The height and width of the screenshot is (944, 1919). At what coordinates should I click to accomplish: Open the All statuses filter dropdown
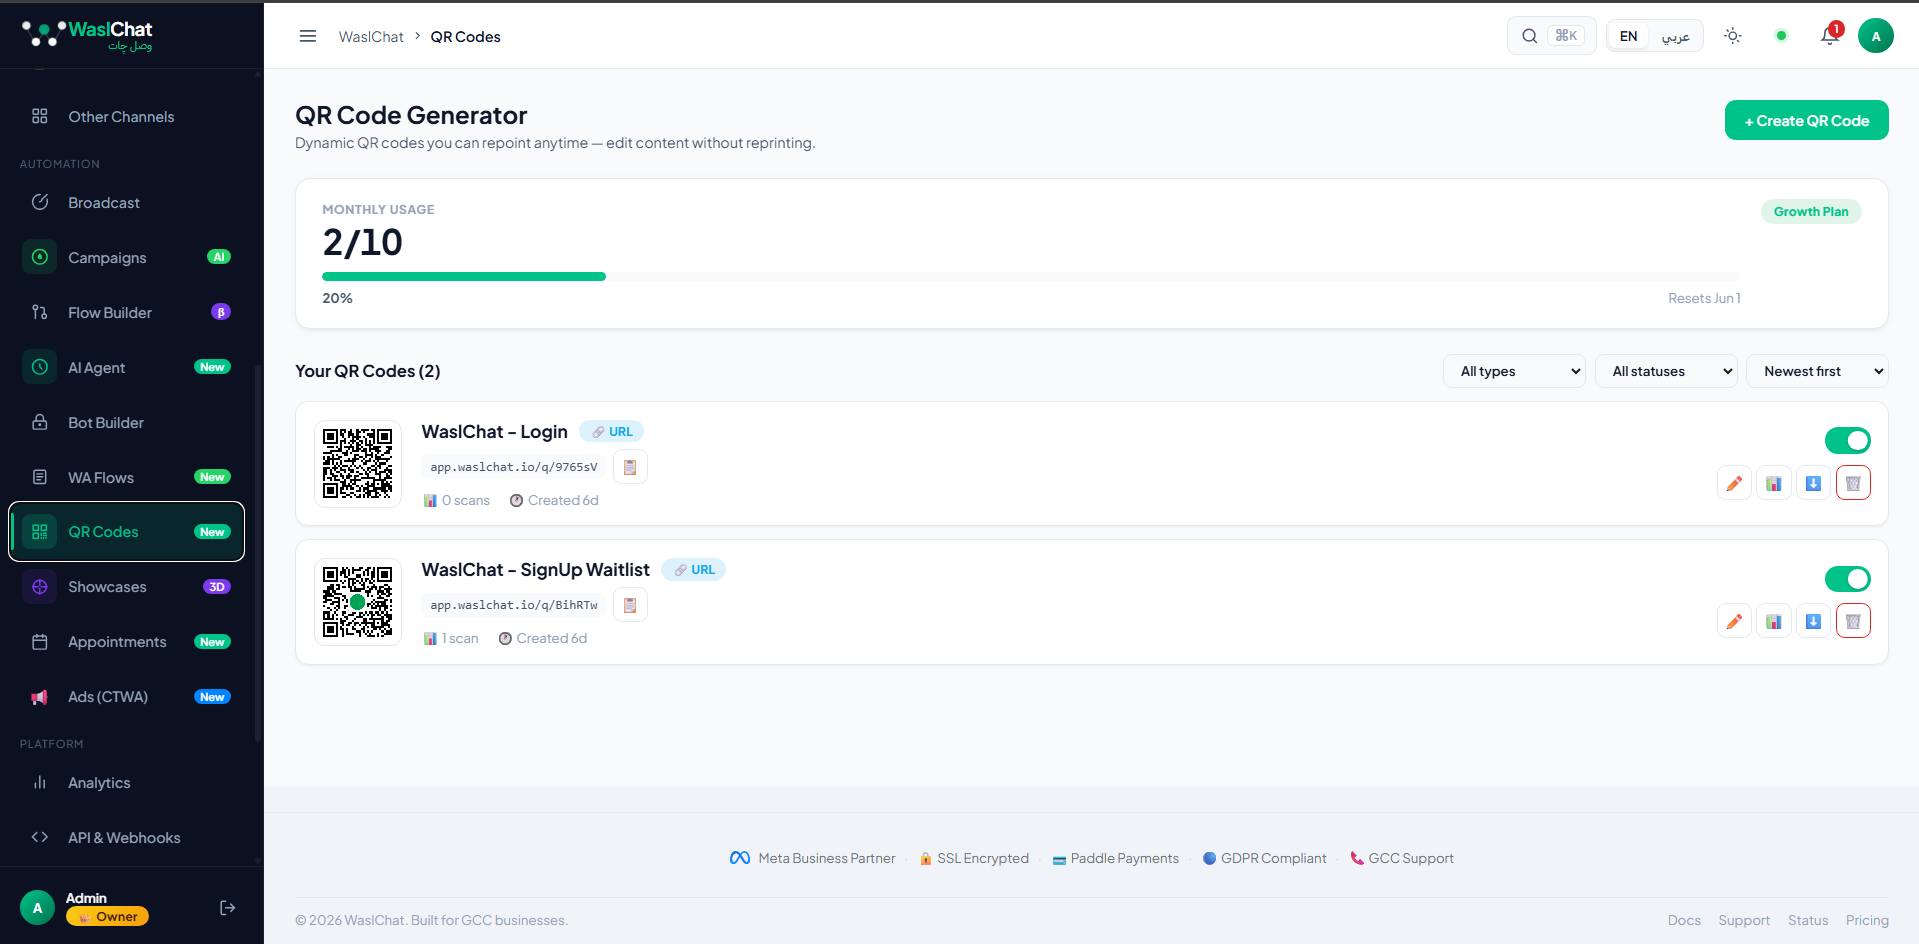point(1667,371)
